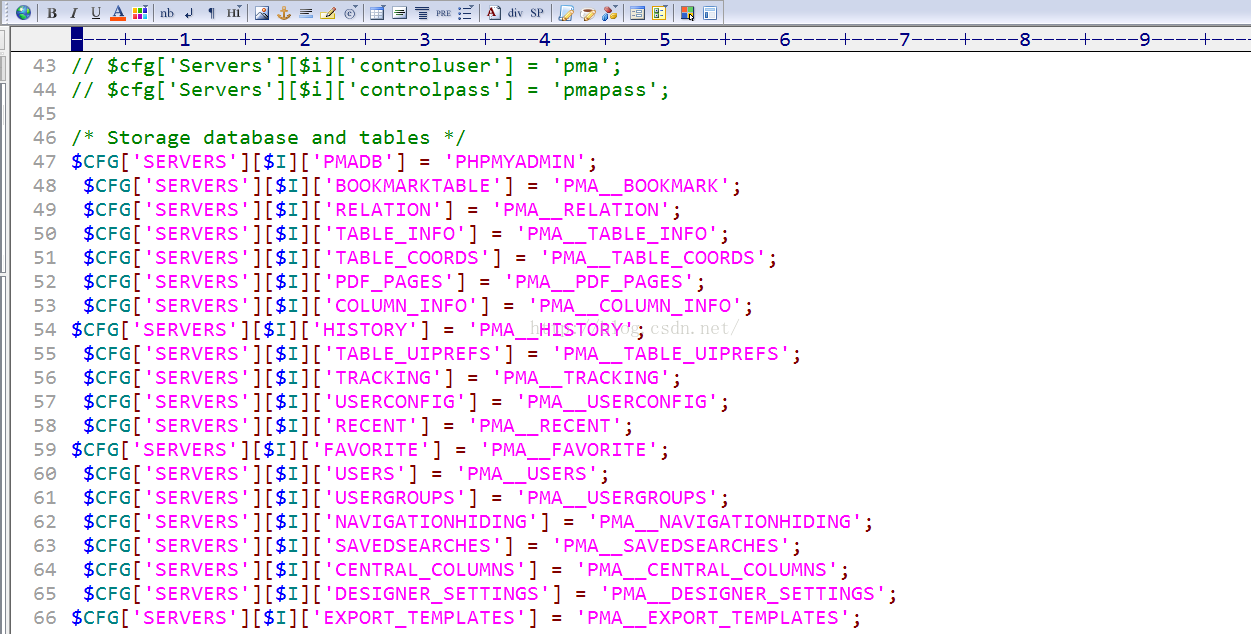Image resolution: width=1251 pixels, height=634 pixels.
Task: Click 'PMA__TABLE_INFO' value on line 50
Action: tap(617, 234)
